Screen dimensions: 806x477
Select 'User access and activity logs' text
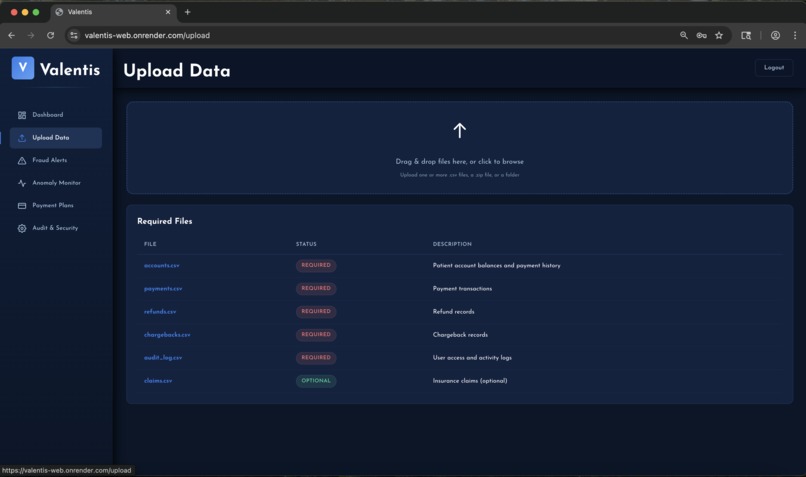coord(472,358)
